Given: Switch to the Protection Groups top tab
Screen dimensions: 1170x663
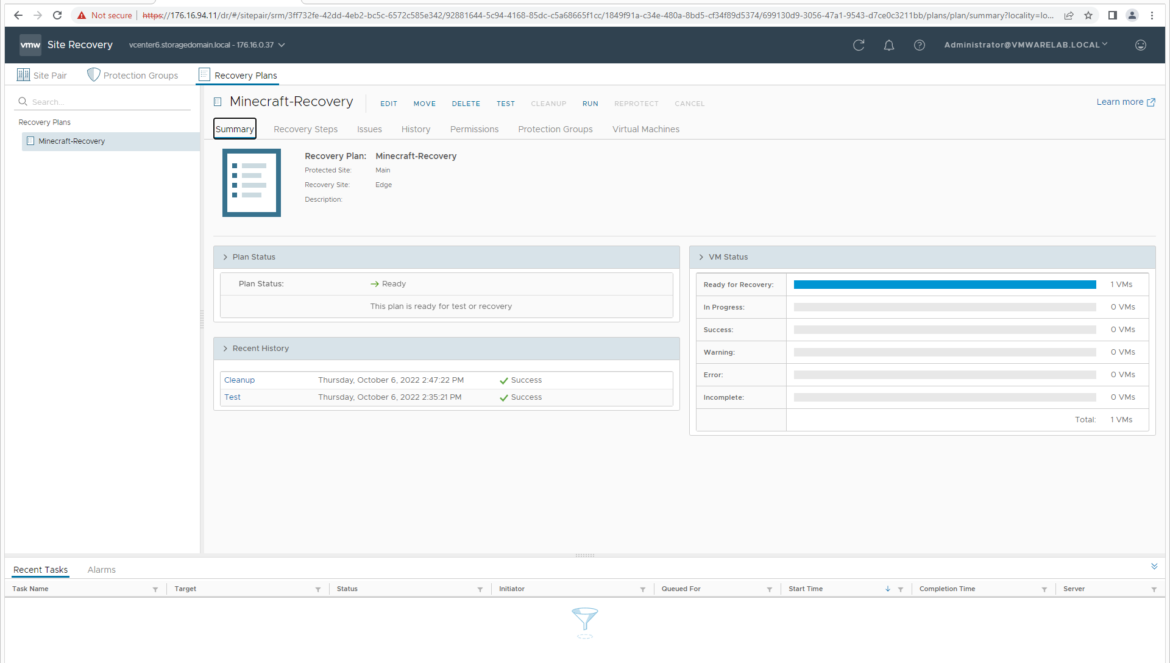Looking at the screenshot, I should pyautogui.click(x=133, y=75).
